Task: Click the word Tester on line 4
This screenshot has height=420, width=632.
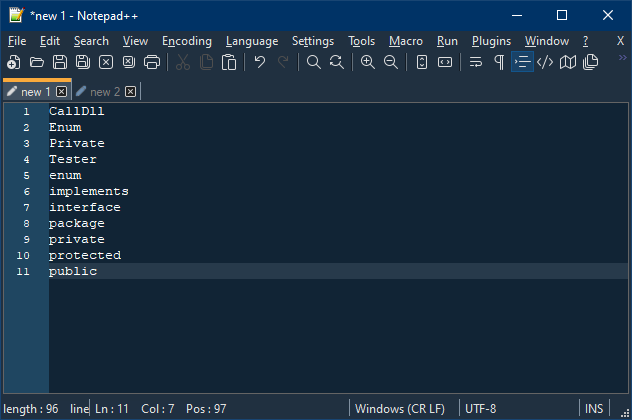Action: 73,160
